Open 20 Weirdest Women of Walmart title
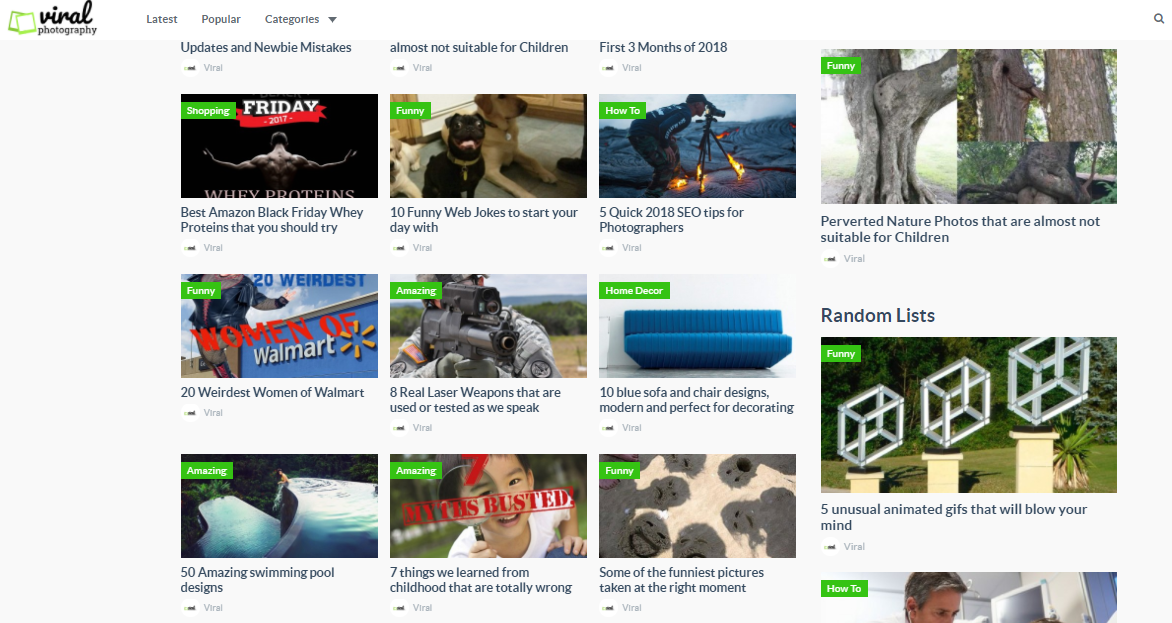Screen dimensions: 1172x623 point(272,392)
